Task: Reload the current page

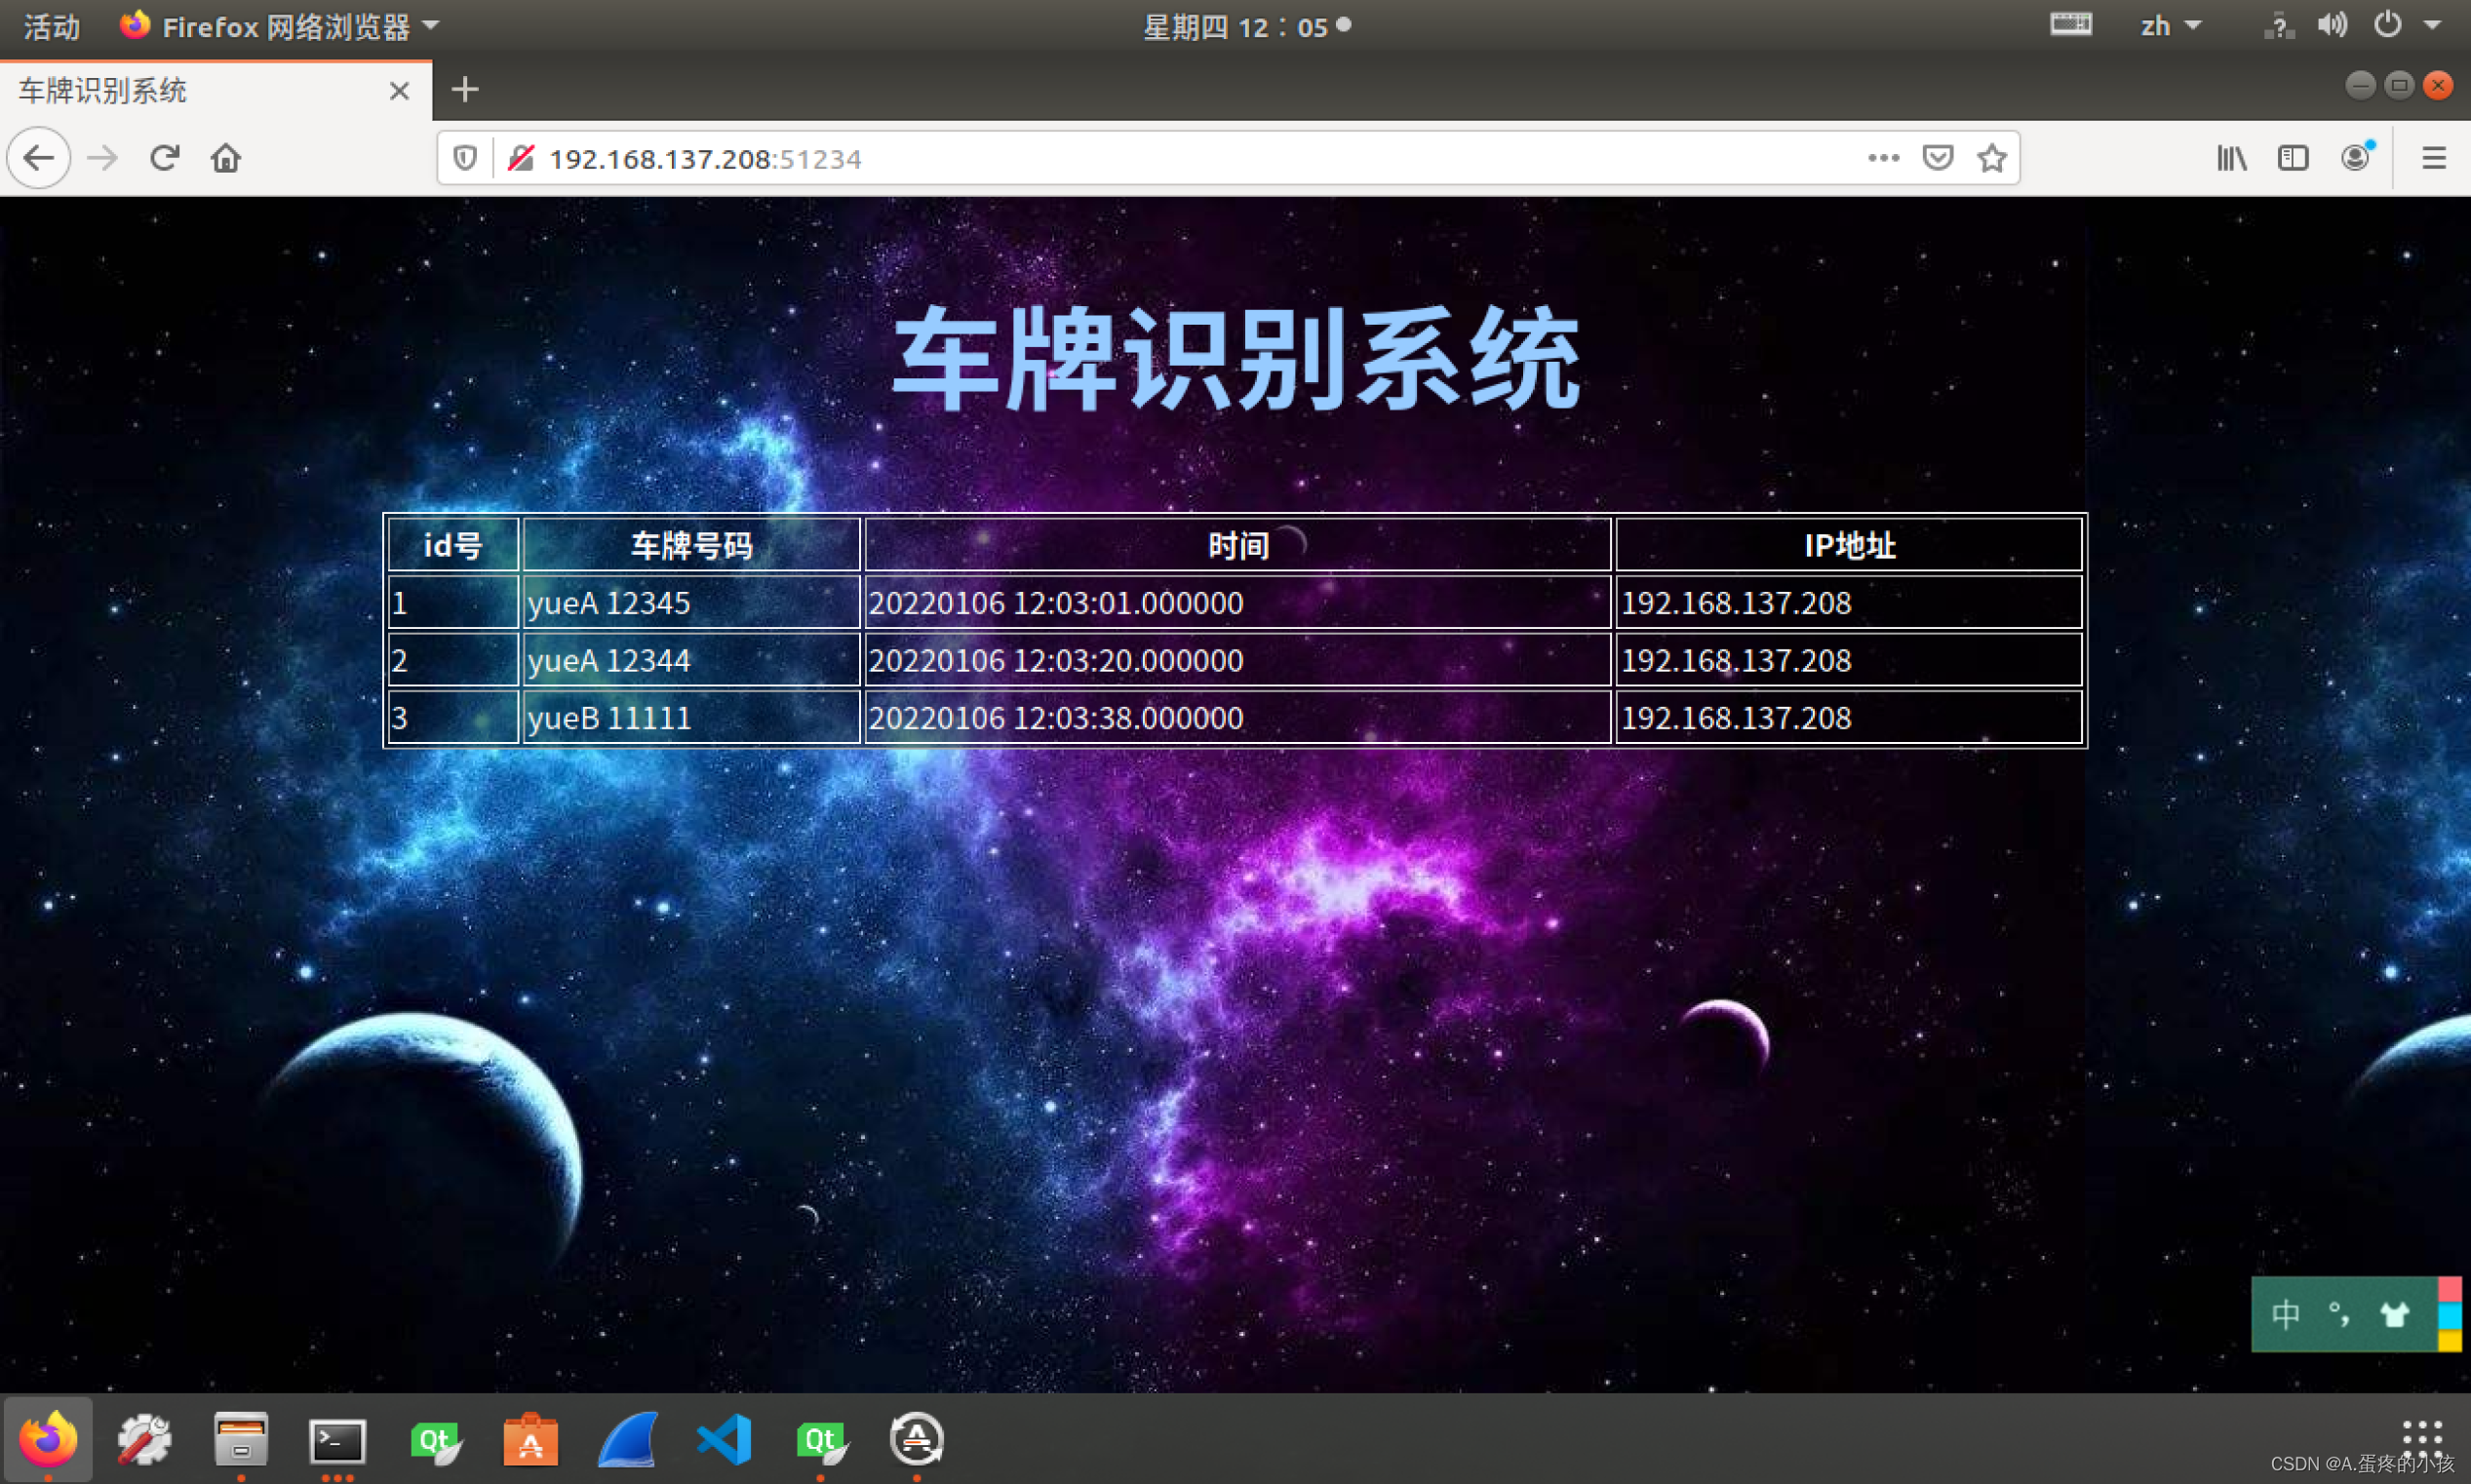Action: 164,158
